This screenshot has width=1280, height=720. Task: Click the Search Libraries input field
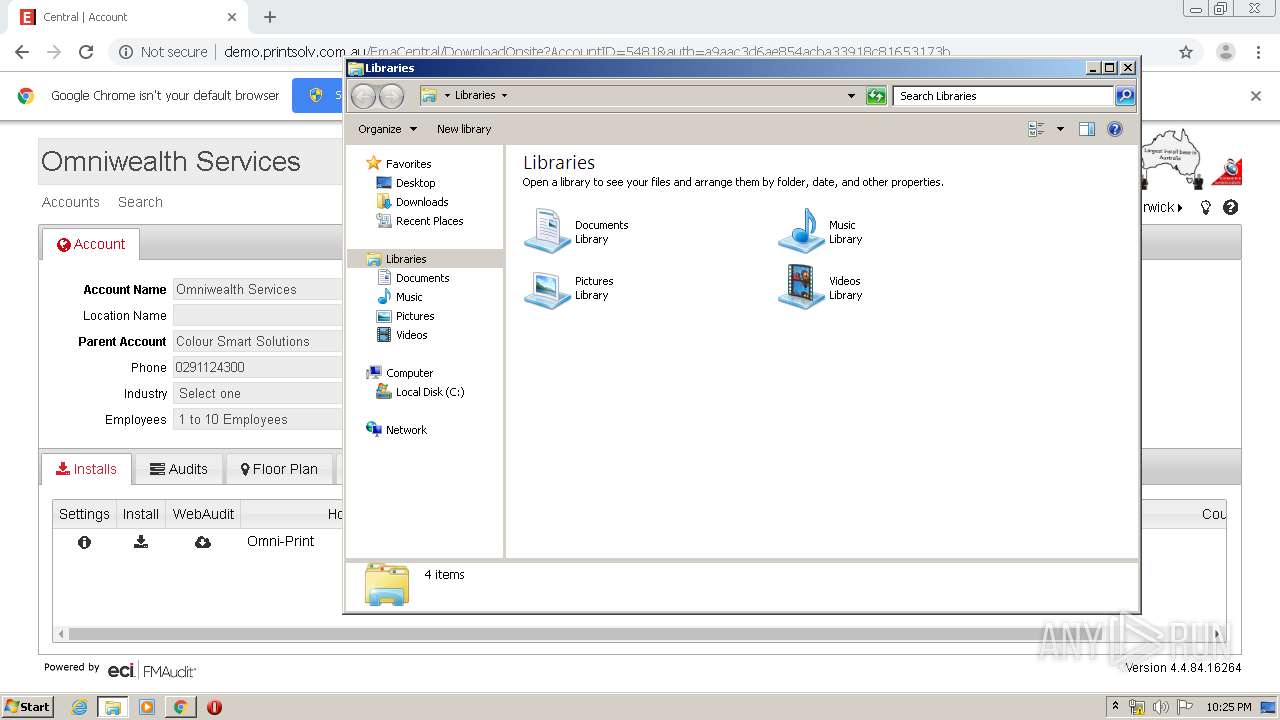[x=1003, y=96]
